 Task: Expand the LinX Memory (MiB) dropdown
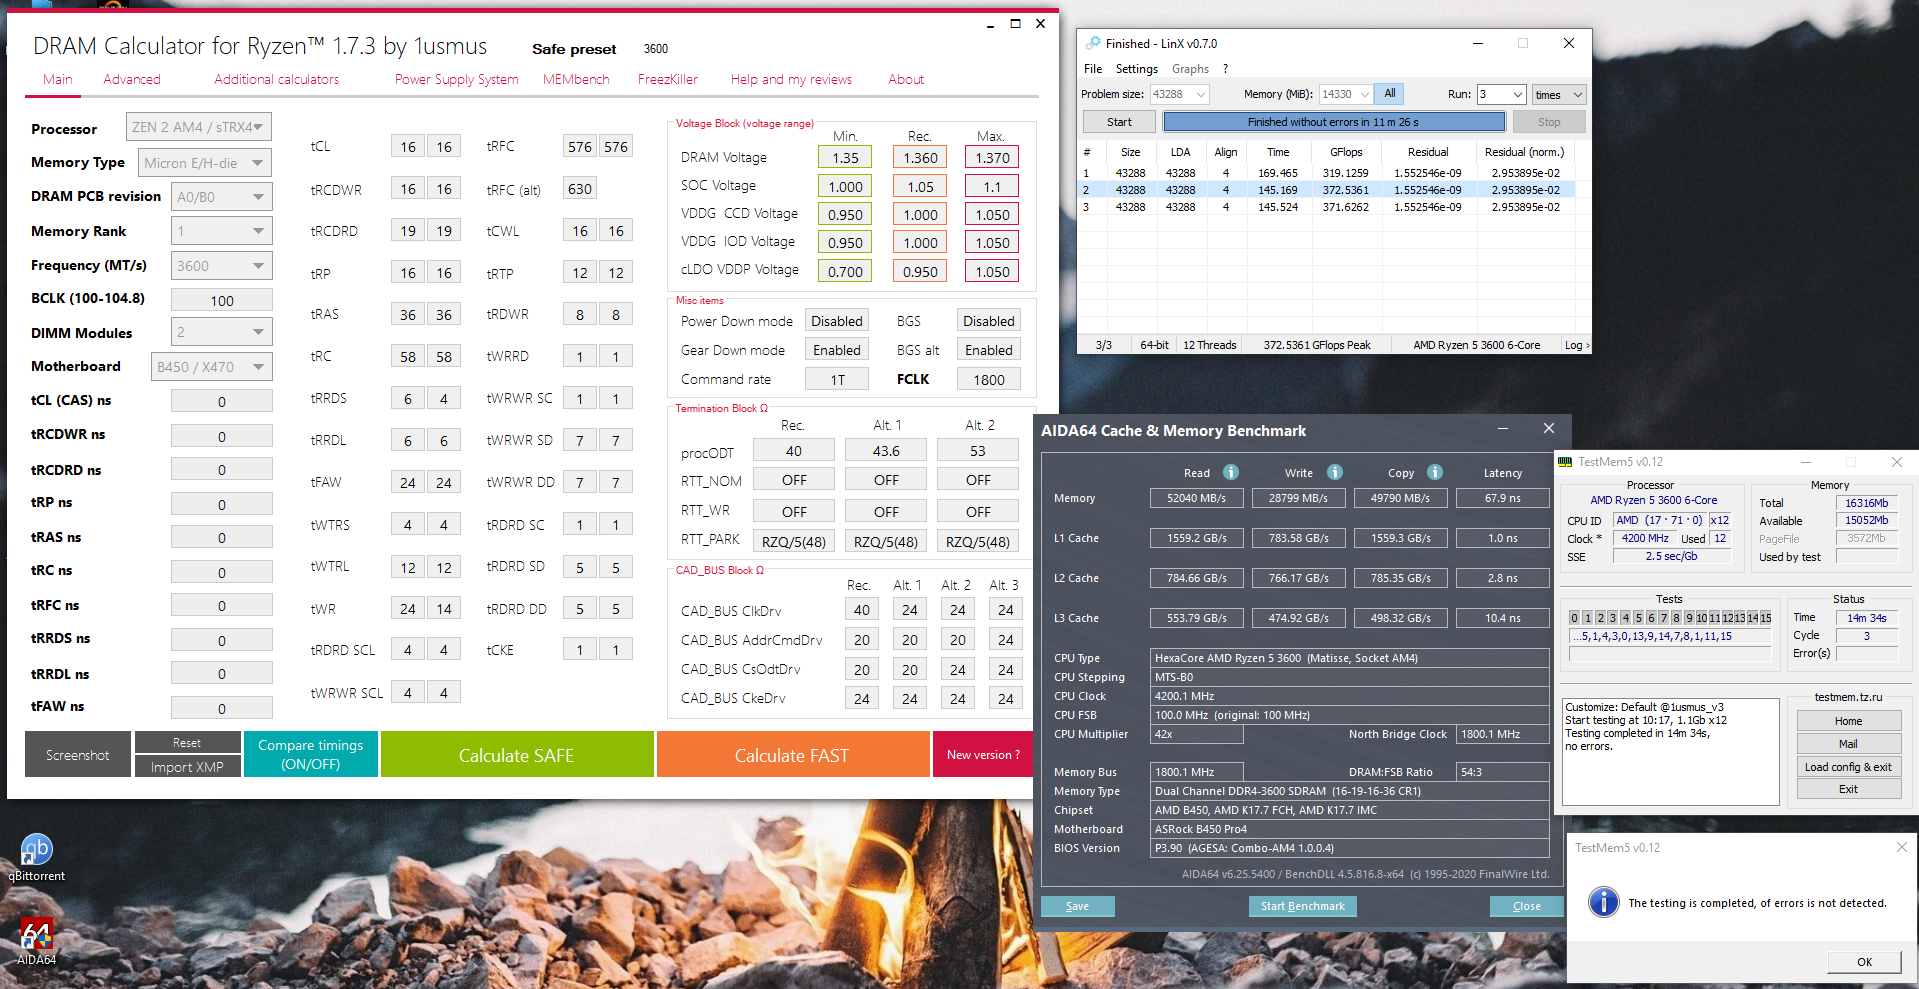coord(1346,95)
